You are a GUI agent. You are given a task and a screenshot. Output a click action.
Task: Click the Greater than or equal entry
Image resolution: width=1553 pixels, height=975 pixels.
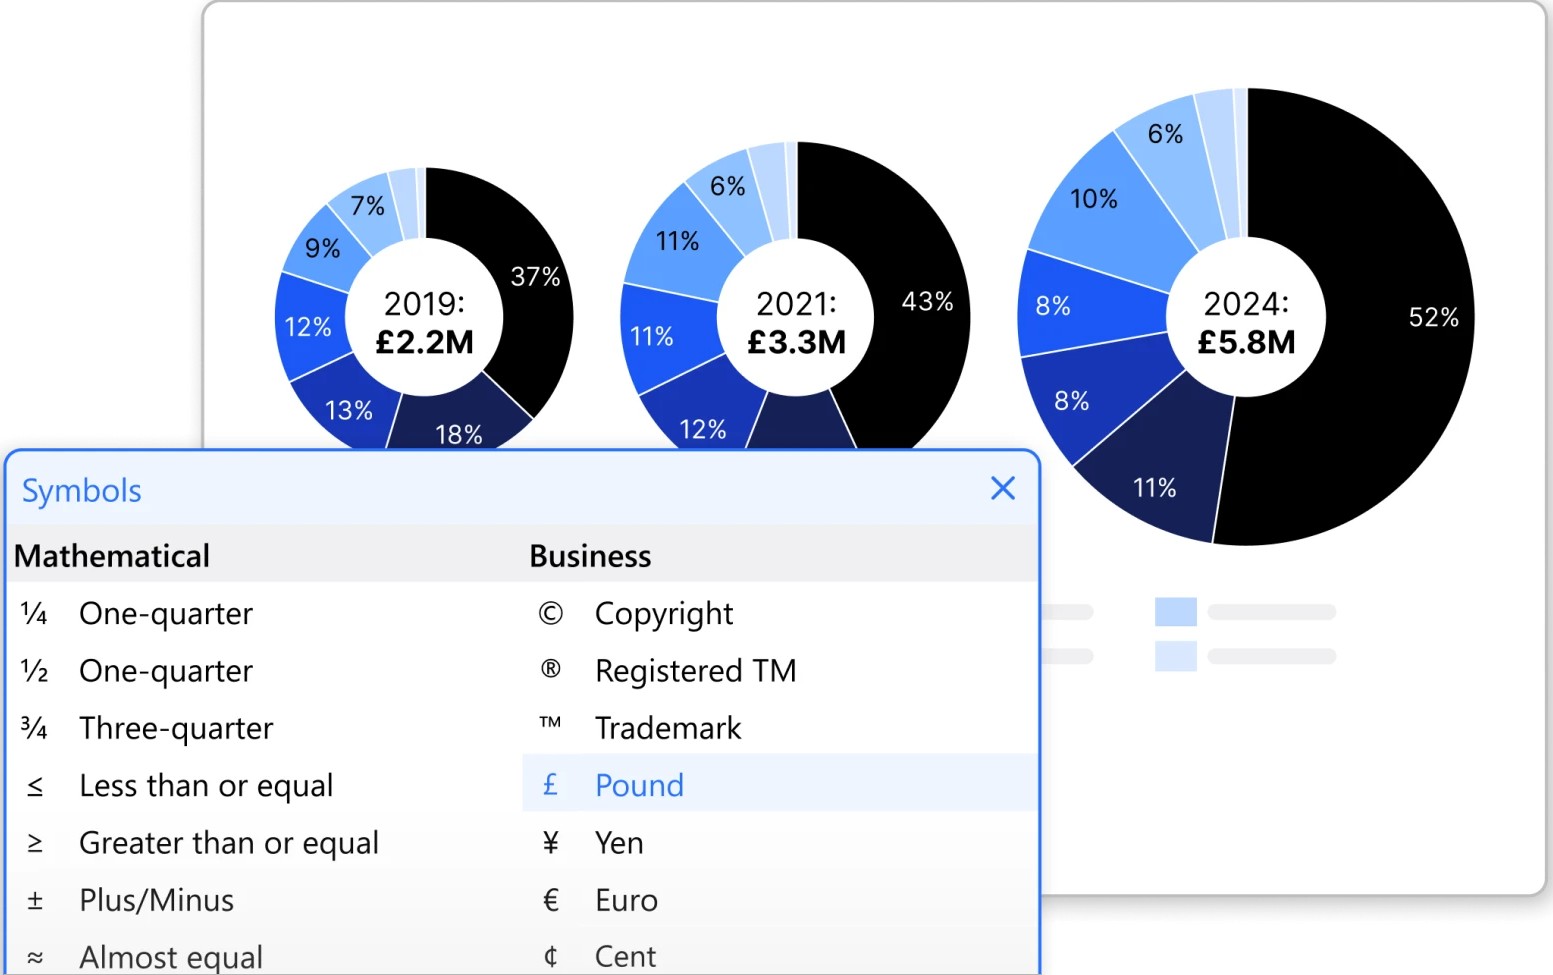228,843
